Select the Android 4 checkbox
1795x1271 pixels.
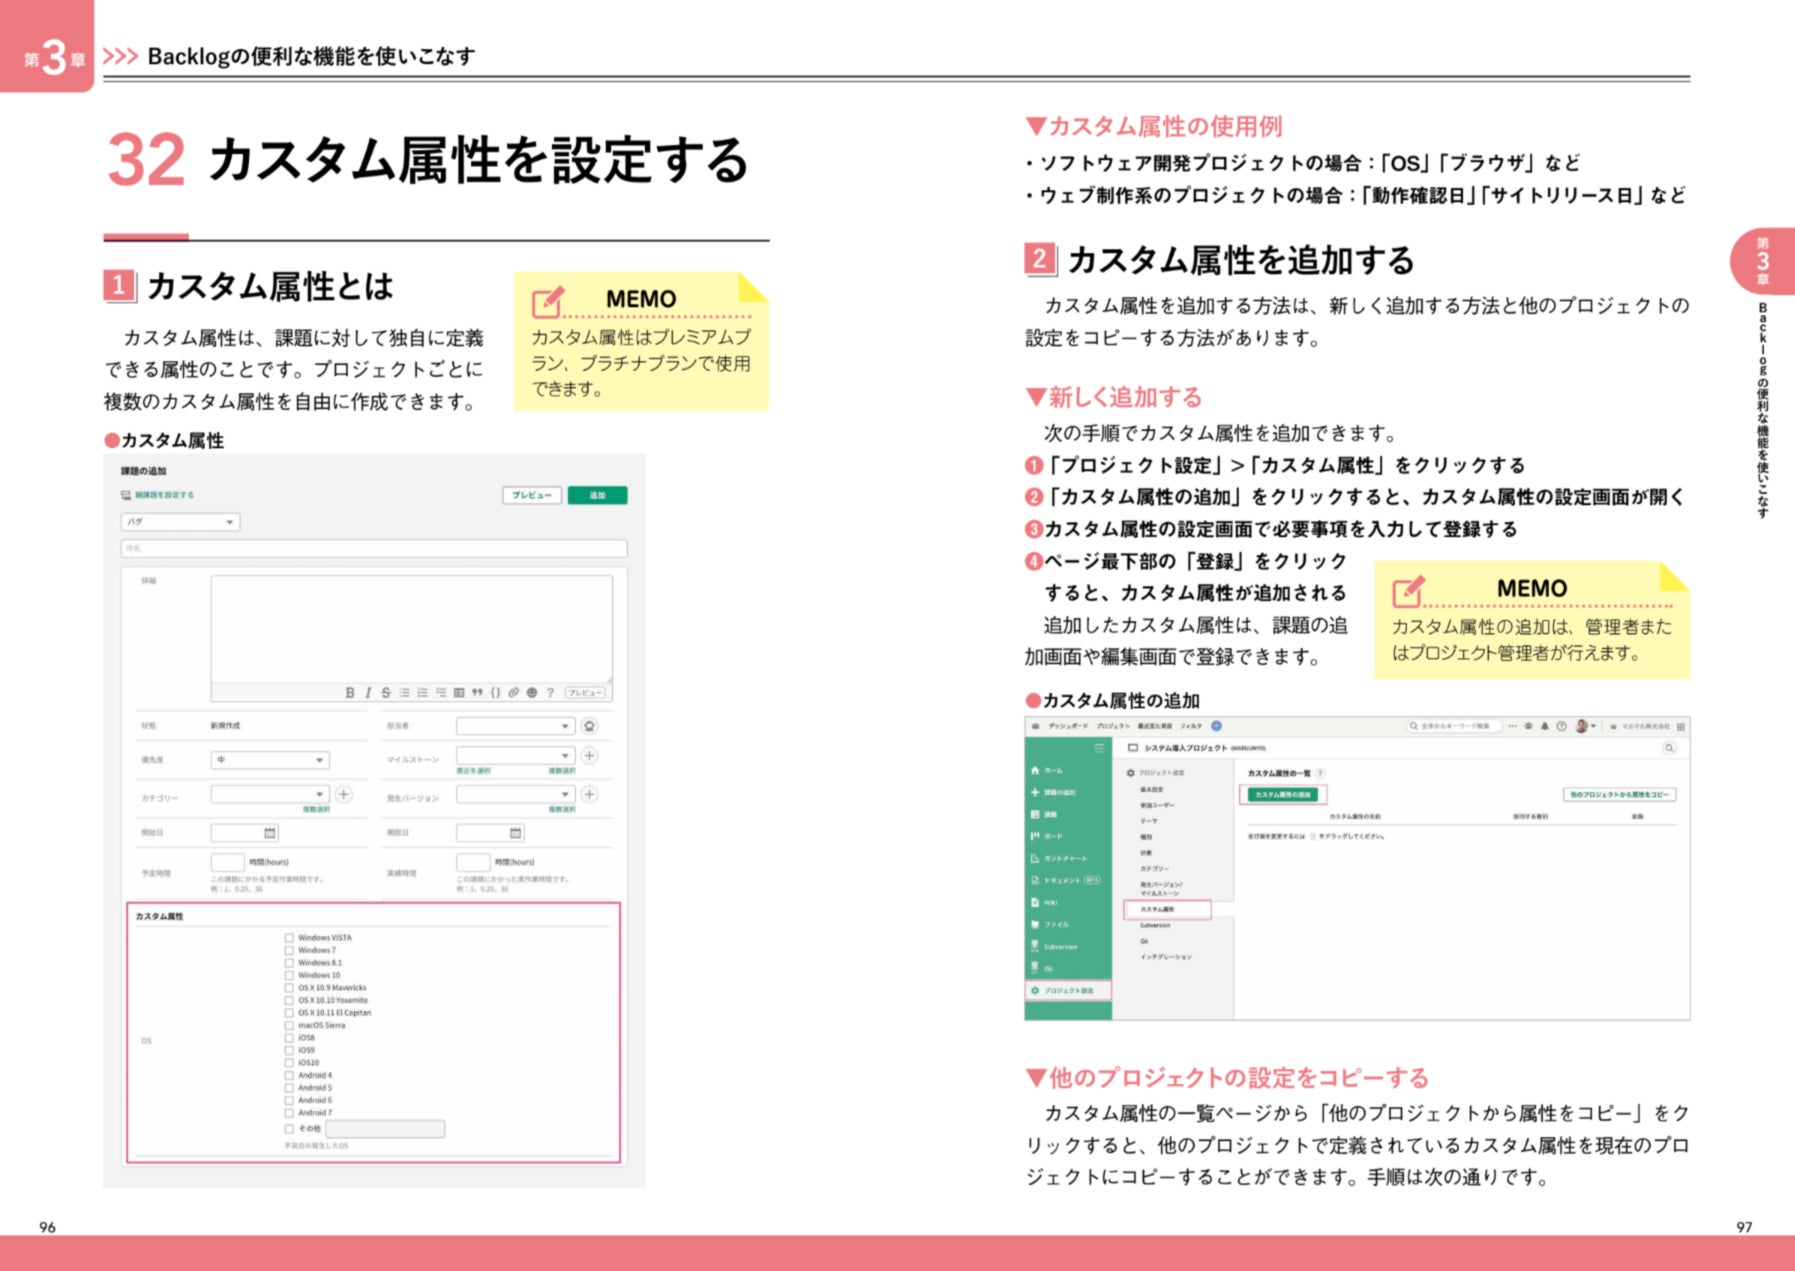pos(289,1076)
